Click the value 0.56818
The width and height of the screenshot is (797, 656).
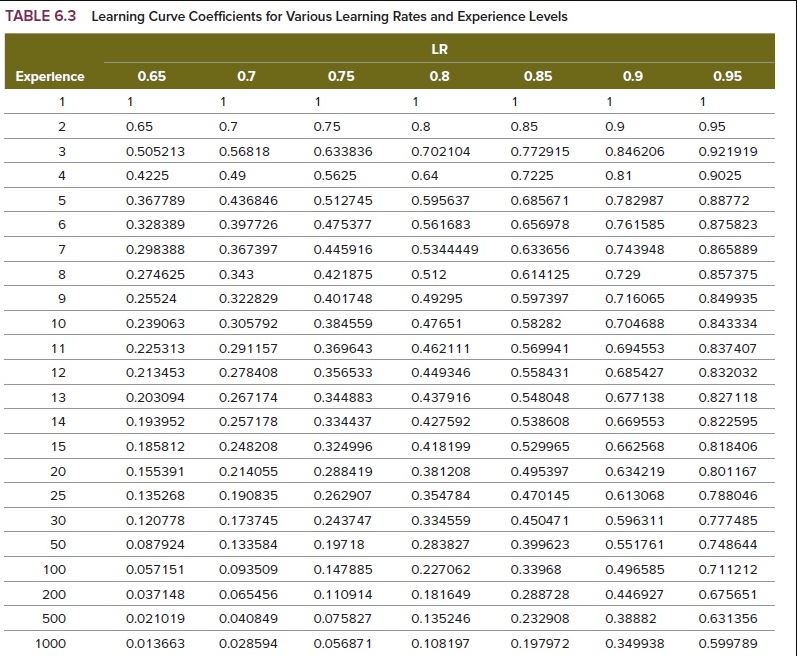click(x=244, y=151)
